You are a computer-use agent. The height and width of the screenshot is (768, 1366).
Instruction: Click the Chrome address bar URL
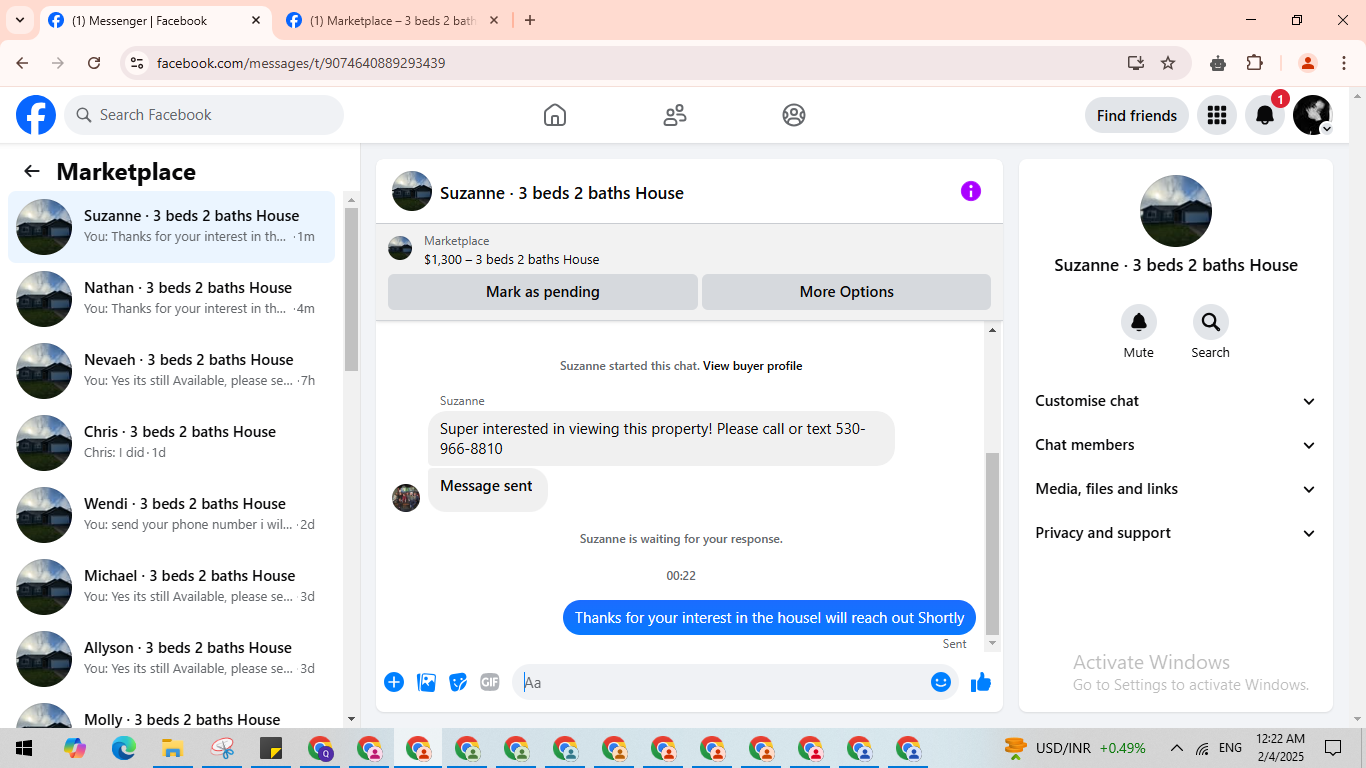[x=301, y=63]
